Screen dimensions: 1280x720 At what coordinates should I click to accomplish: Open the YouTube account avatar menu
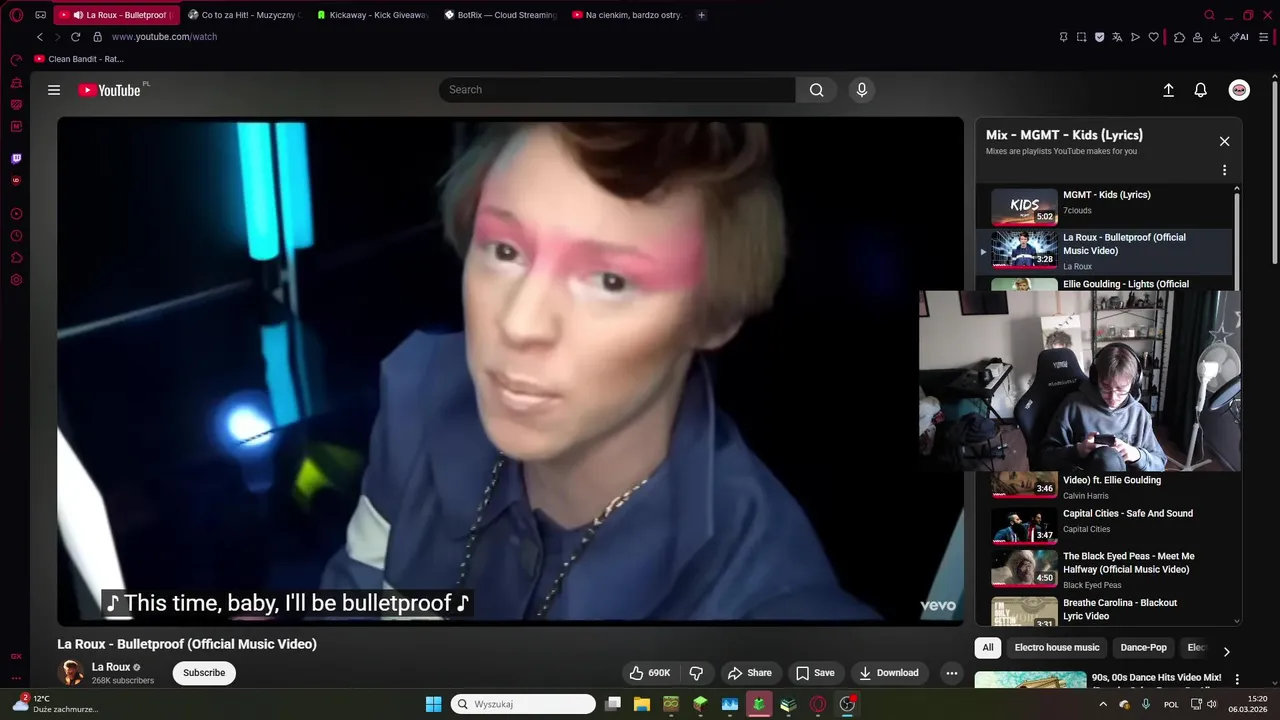(1239, 90)
